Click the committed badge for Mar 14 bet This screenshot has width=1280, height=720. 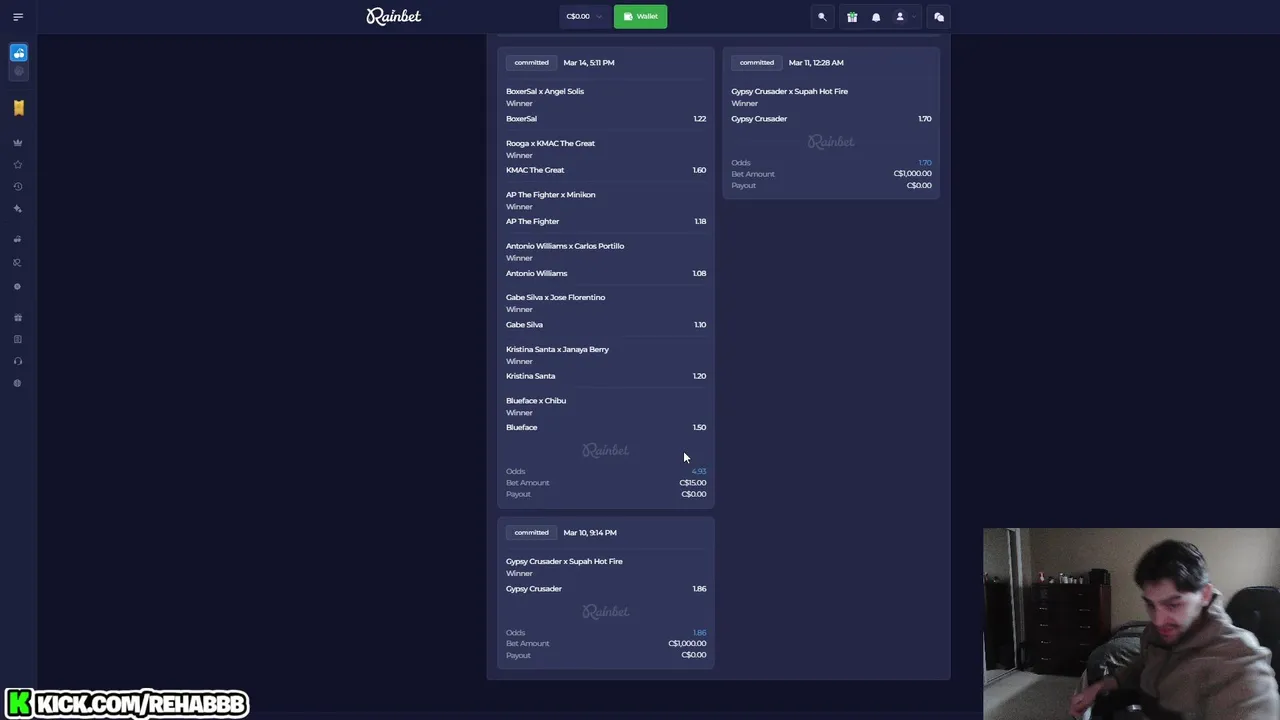[x=531, y=62]
